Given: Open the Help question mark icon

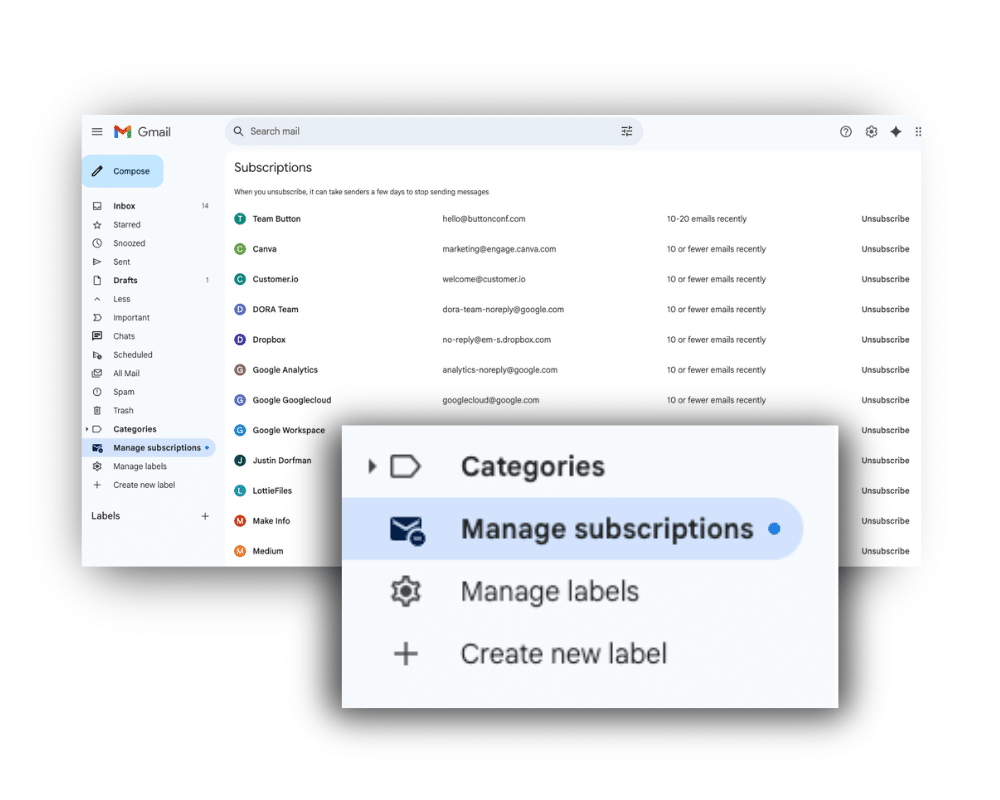Looking at the screenshot, I should point(846,132).
